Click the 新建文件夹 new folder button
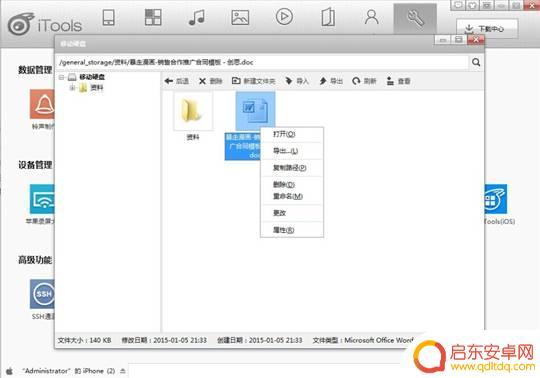 click(x=253, y=81)
